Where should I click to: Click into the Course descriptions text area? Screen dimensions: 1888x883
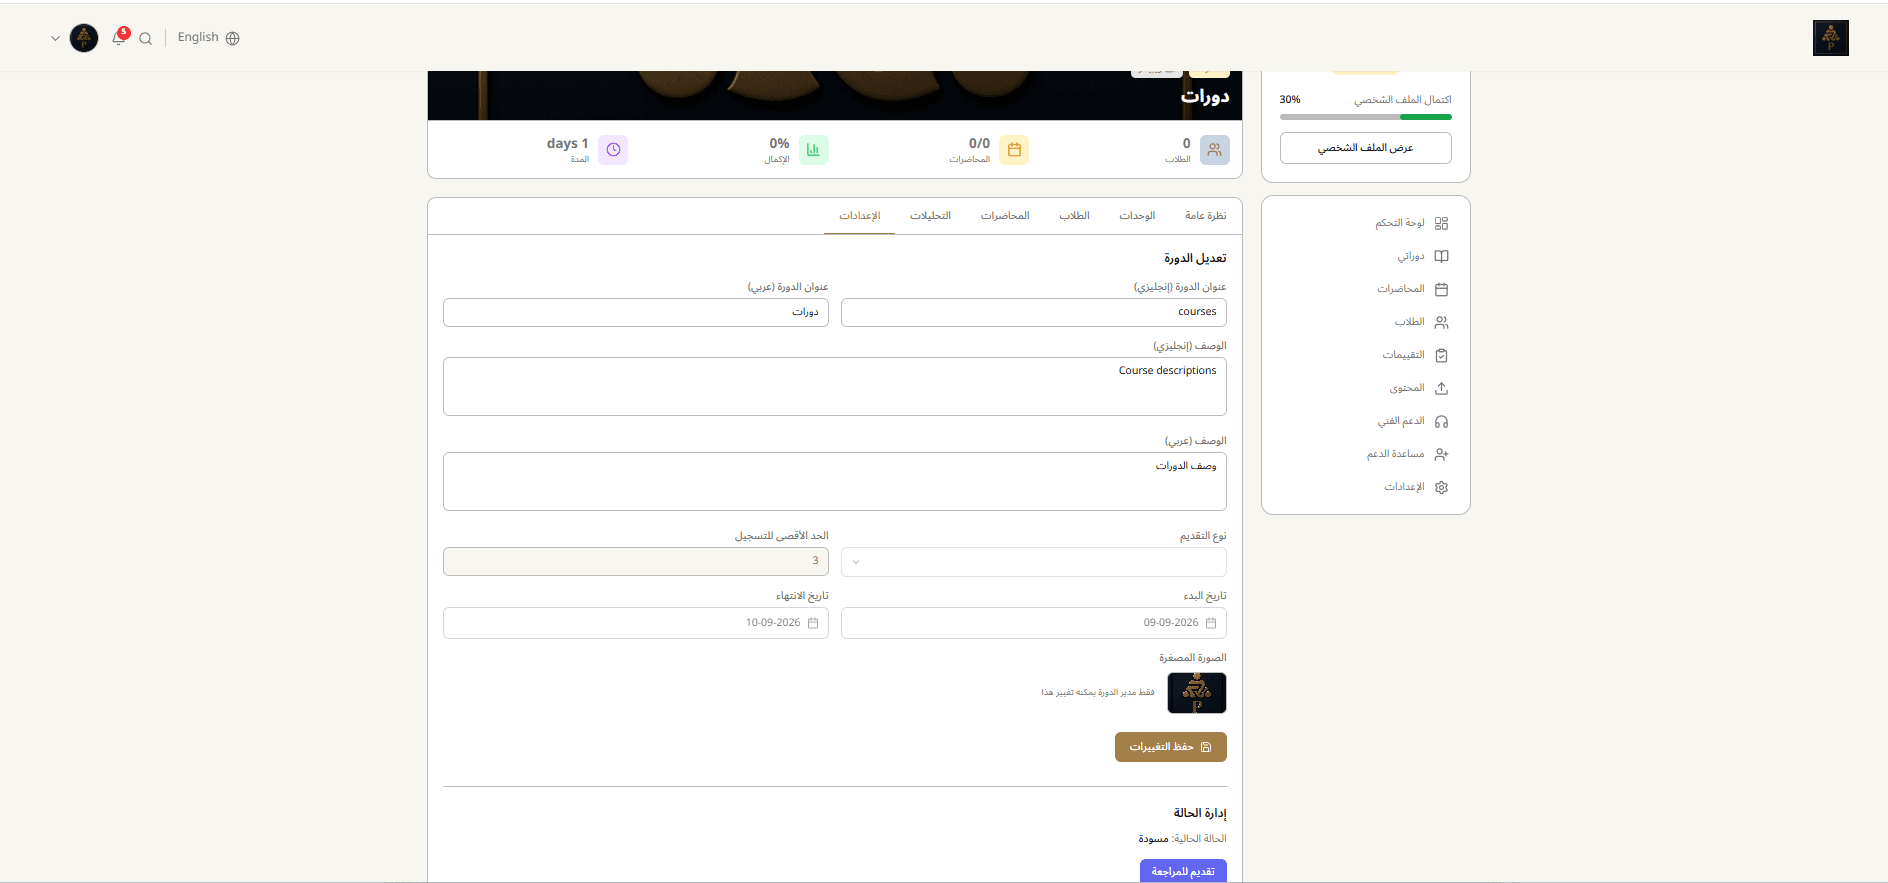pos(835,387)
